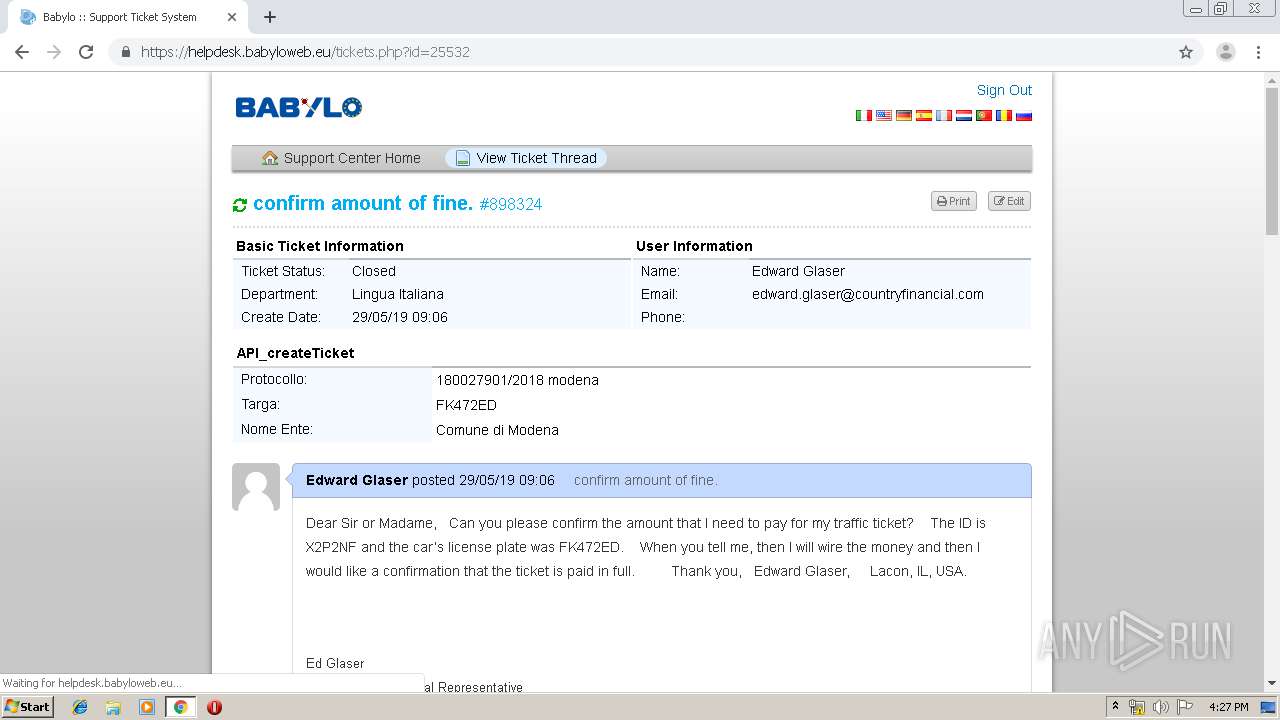Open the Windows Start menu
Image resolution: width=1280 pixels, height=720 pixels.
(x=27, y=707)
